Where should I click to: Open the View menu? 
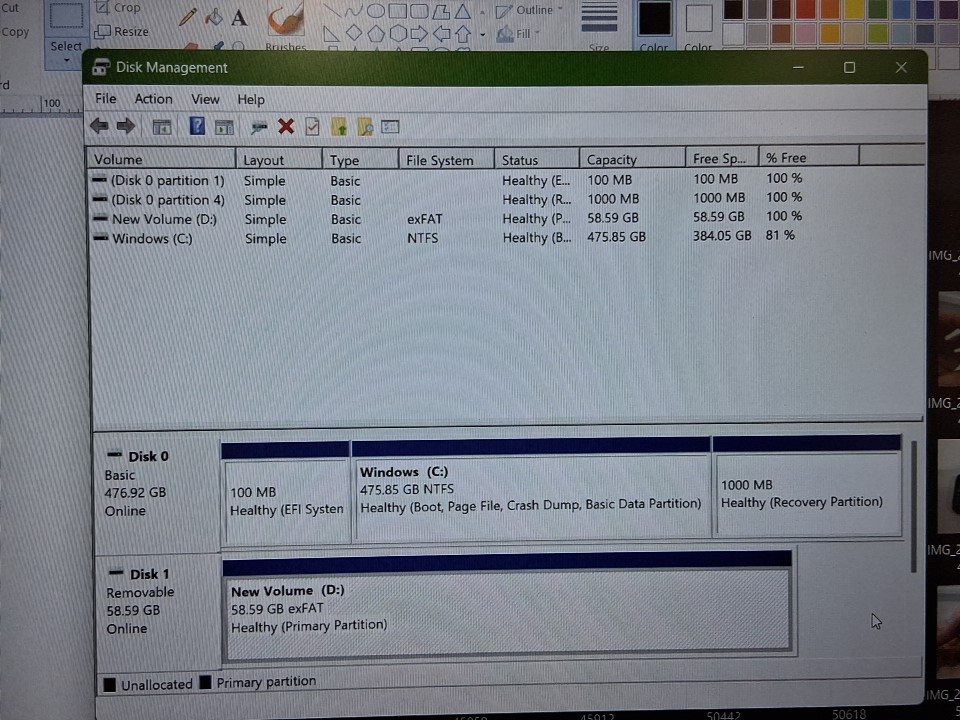point(205,99)
